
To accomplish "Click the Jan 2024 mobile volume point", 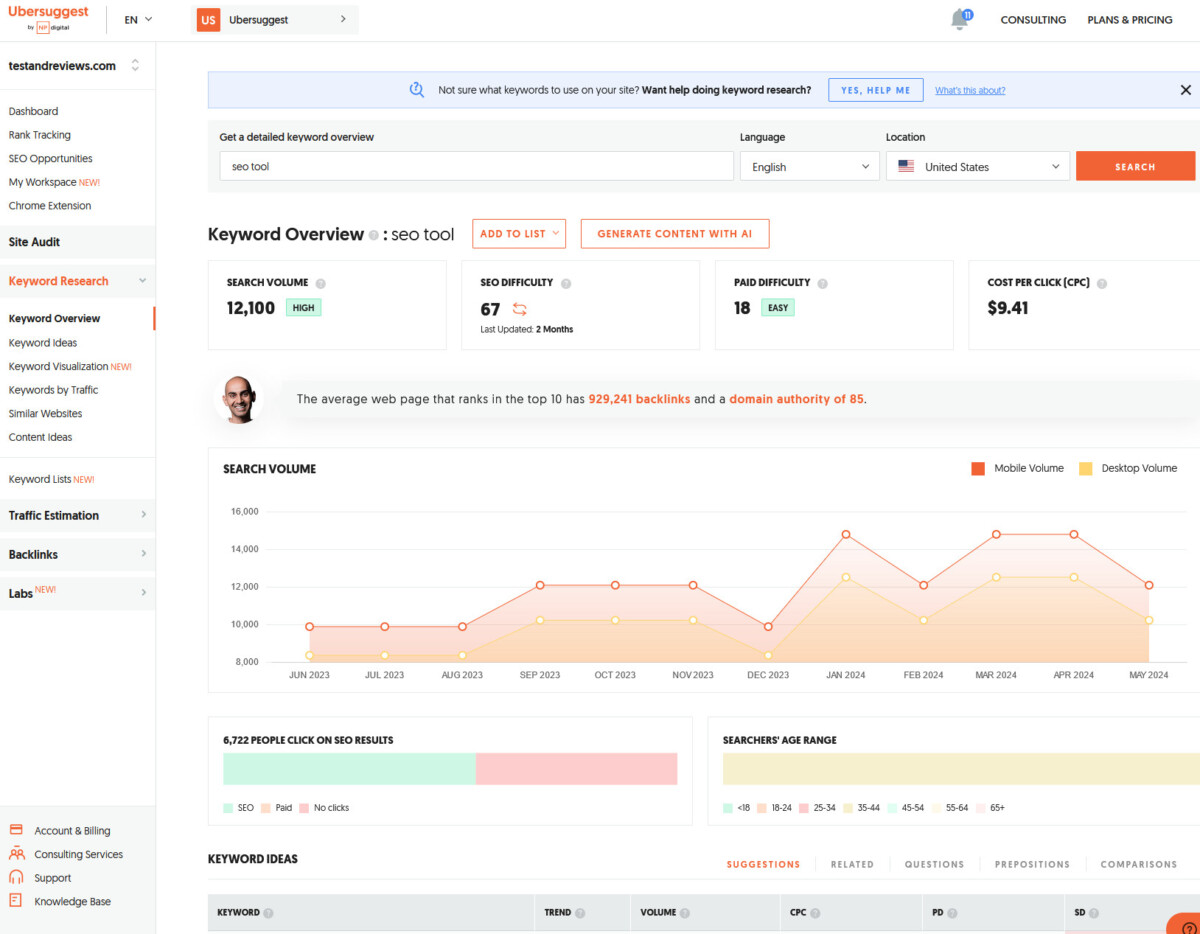I will point(846,535).
